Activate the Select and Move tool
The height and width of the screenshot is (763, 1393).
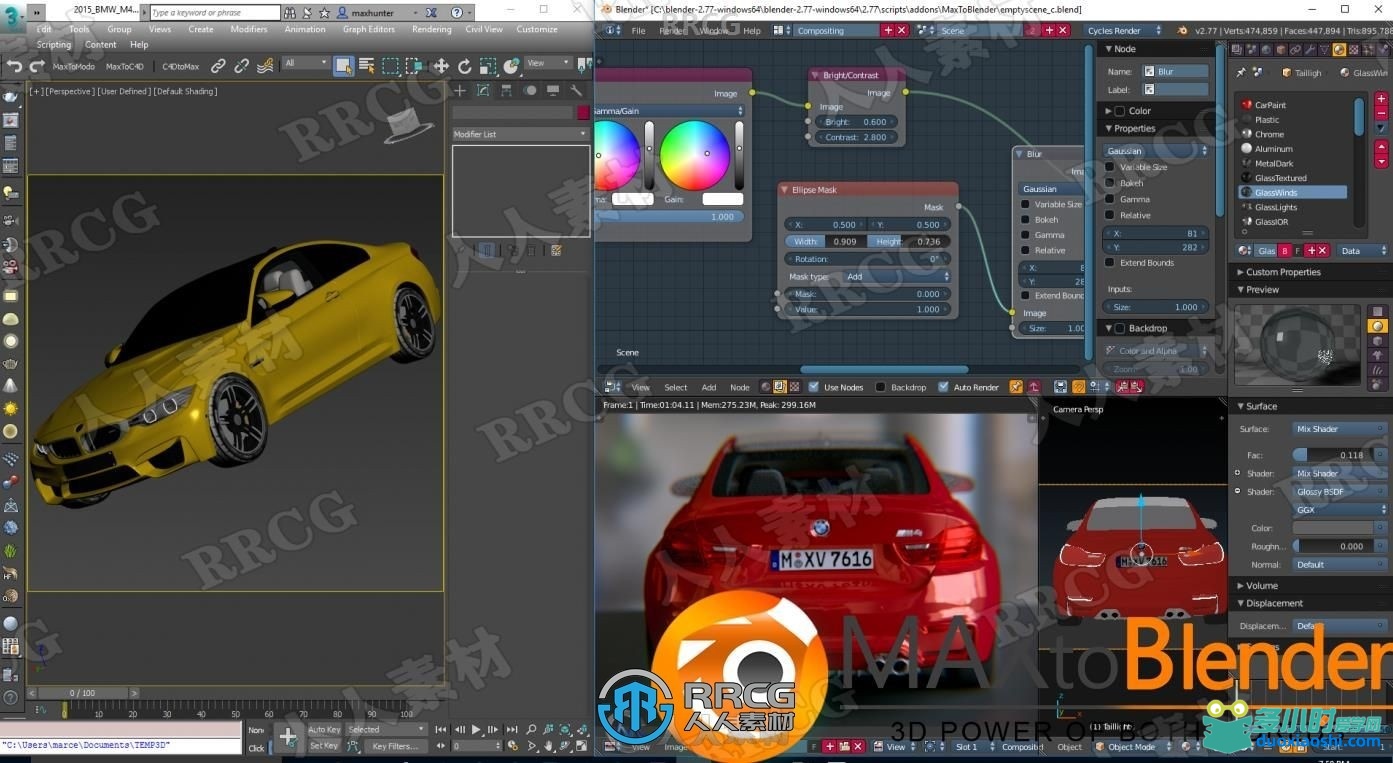point(440,66)
